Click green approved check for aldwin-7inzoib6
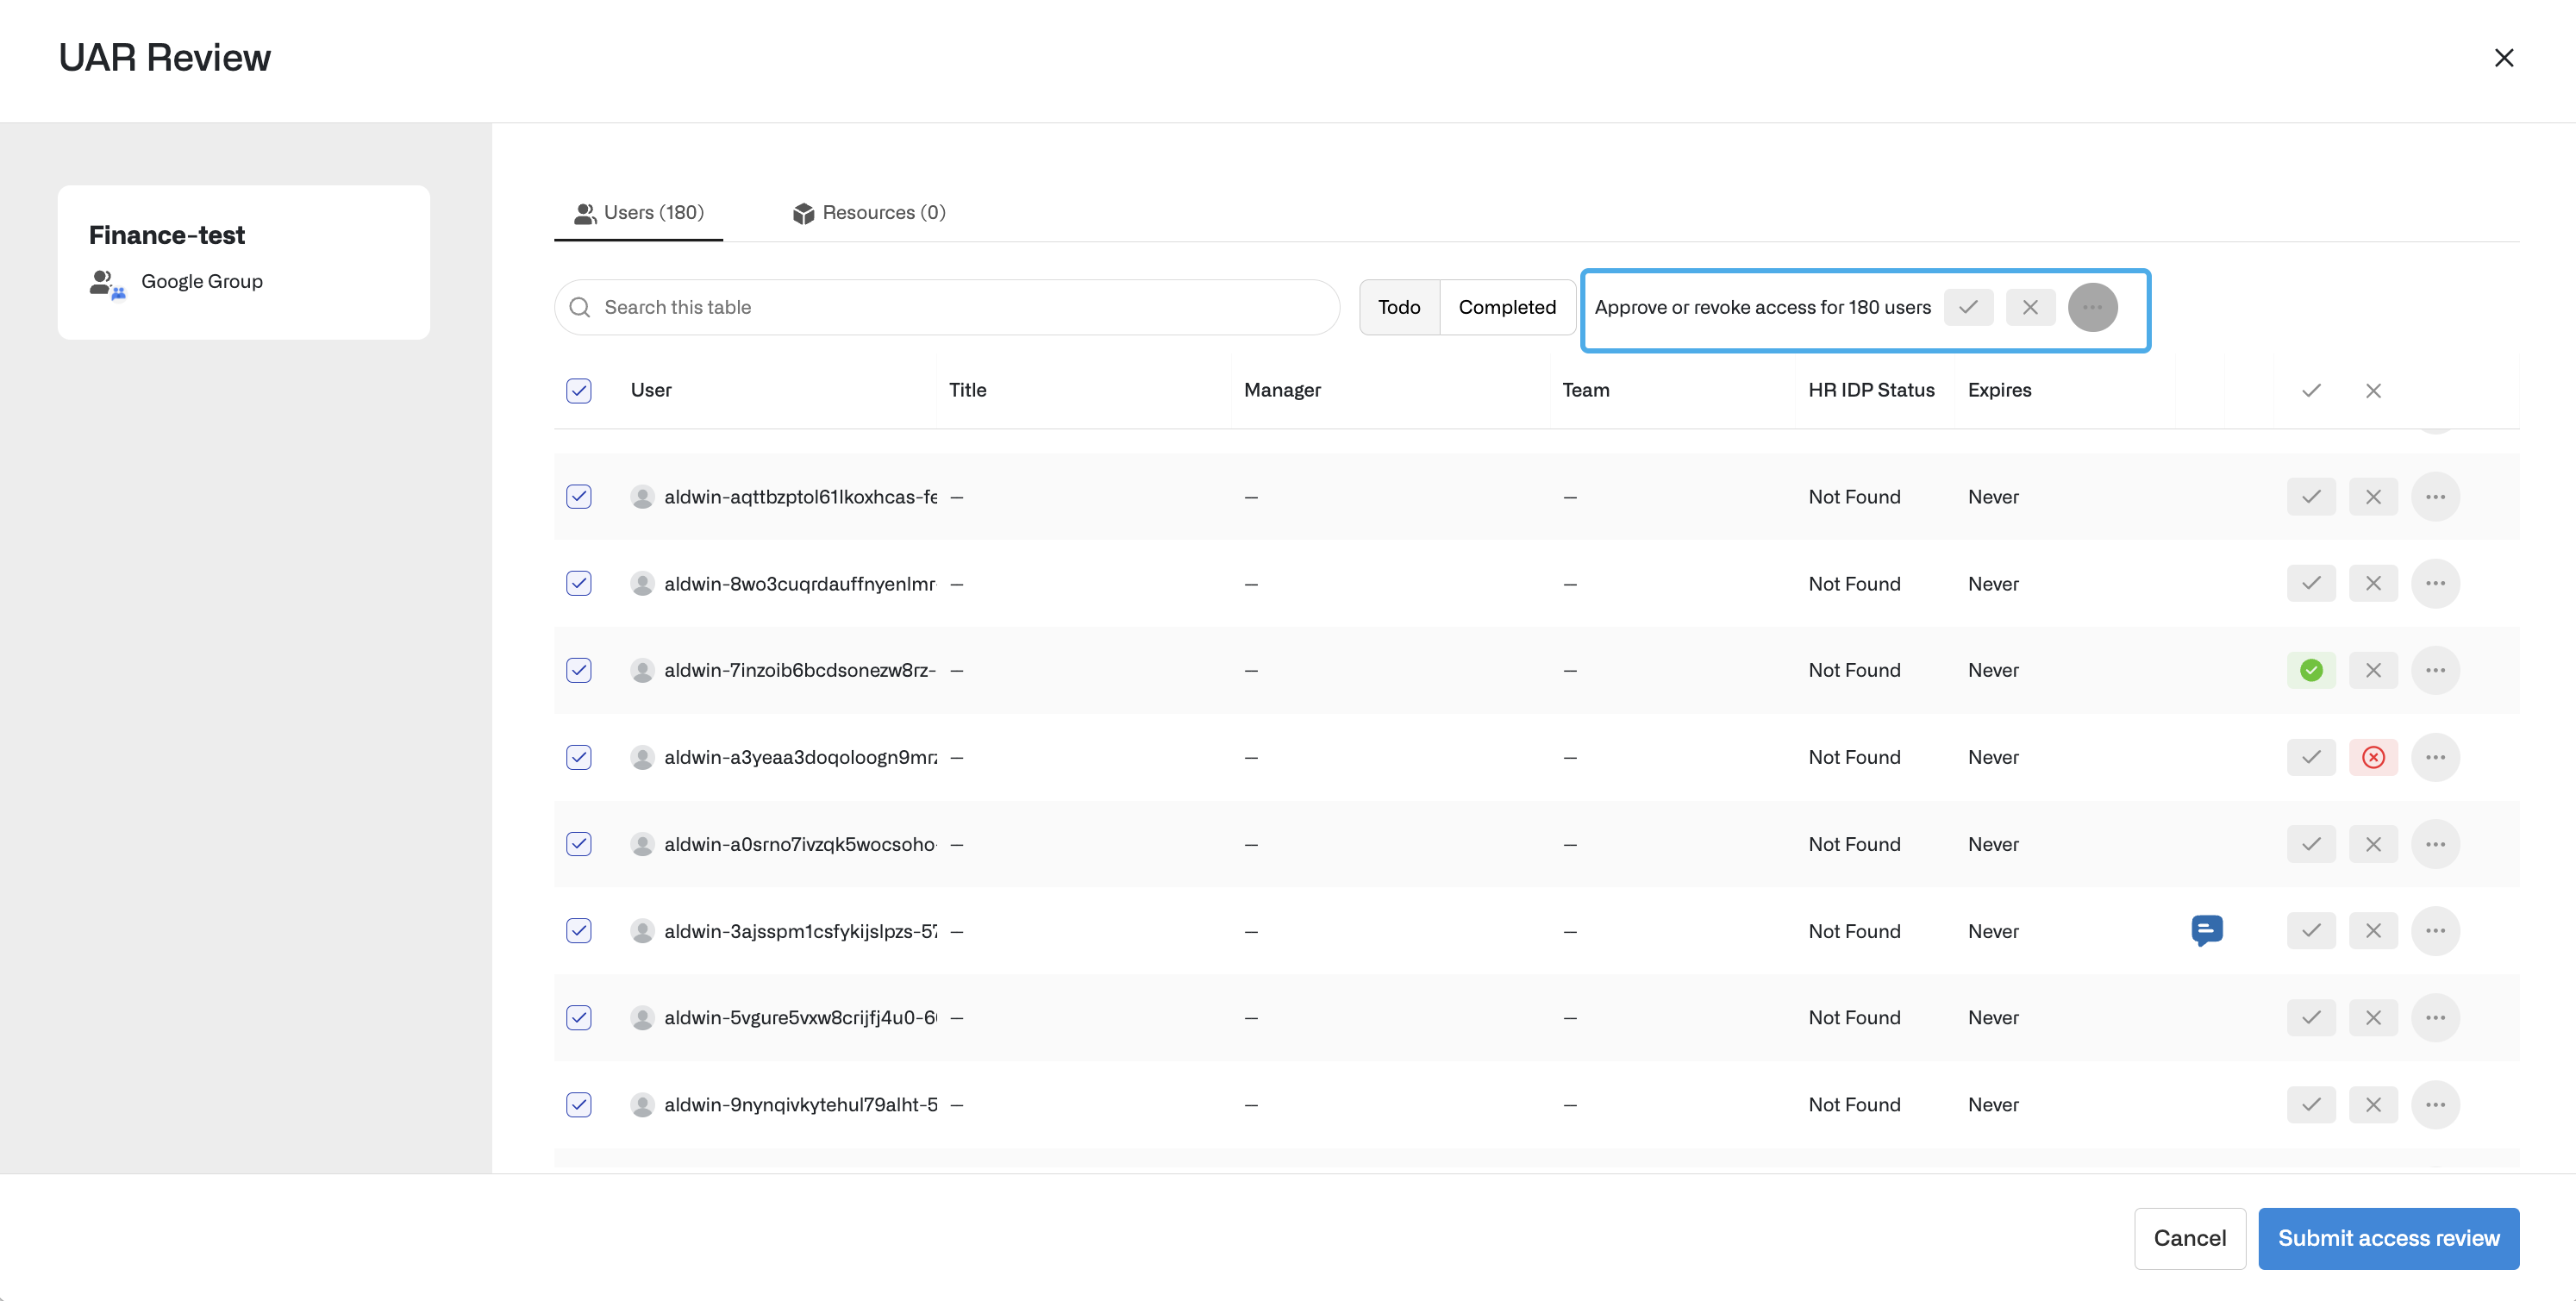Viewport: 2576px width, 1301px height. point(2310,670)
